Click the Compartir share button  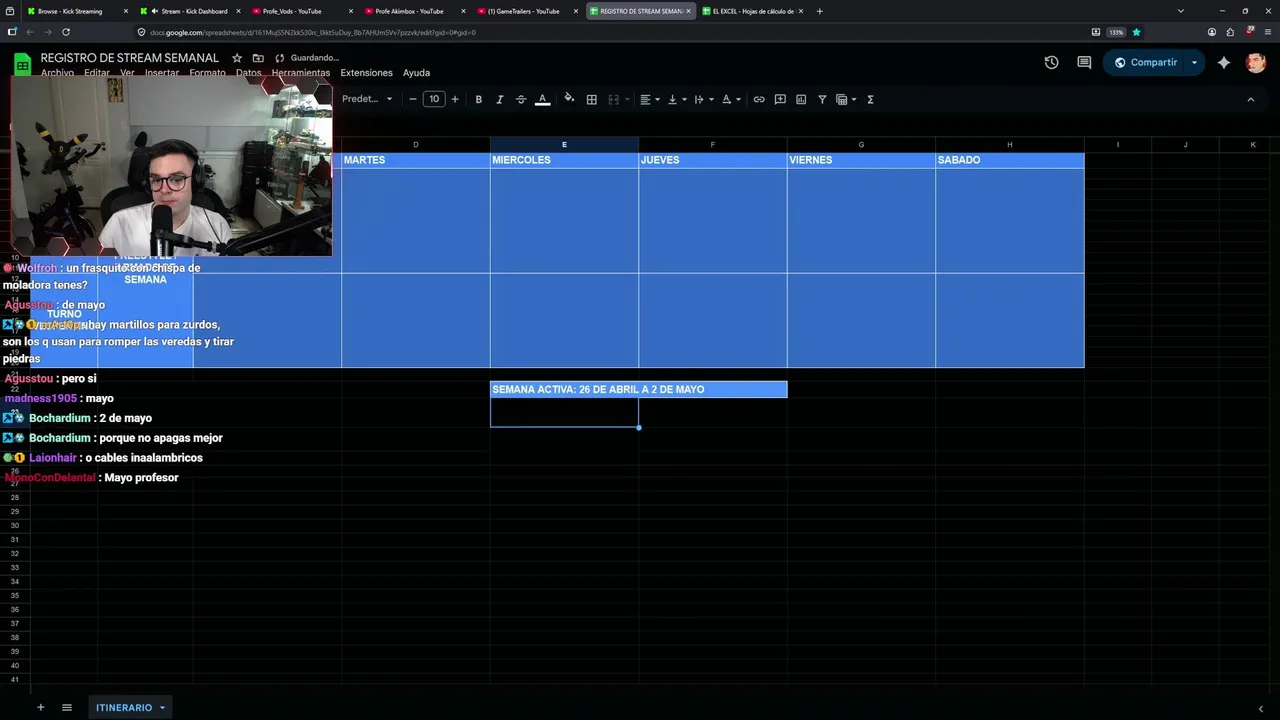1144,62
